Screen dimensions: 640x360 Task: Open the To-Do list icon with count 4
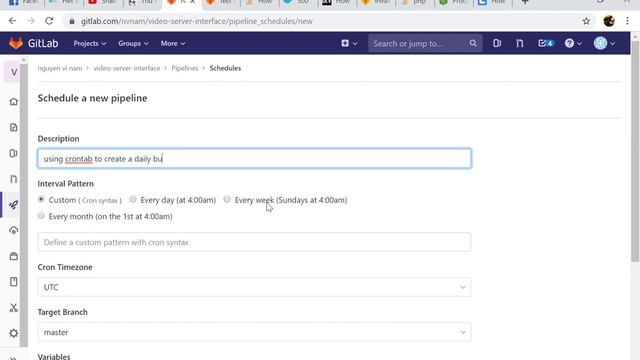pyautogui.click(x=546, y=43)
